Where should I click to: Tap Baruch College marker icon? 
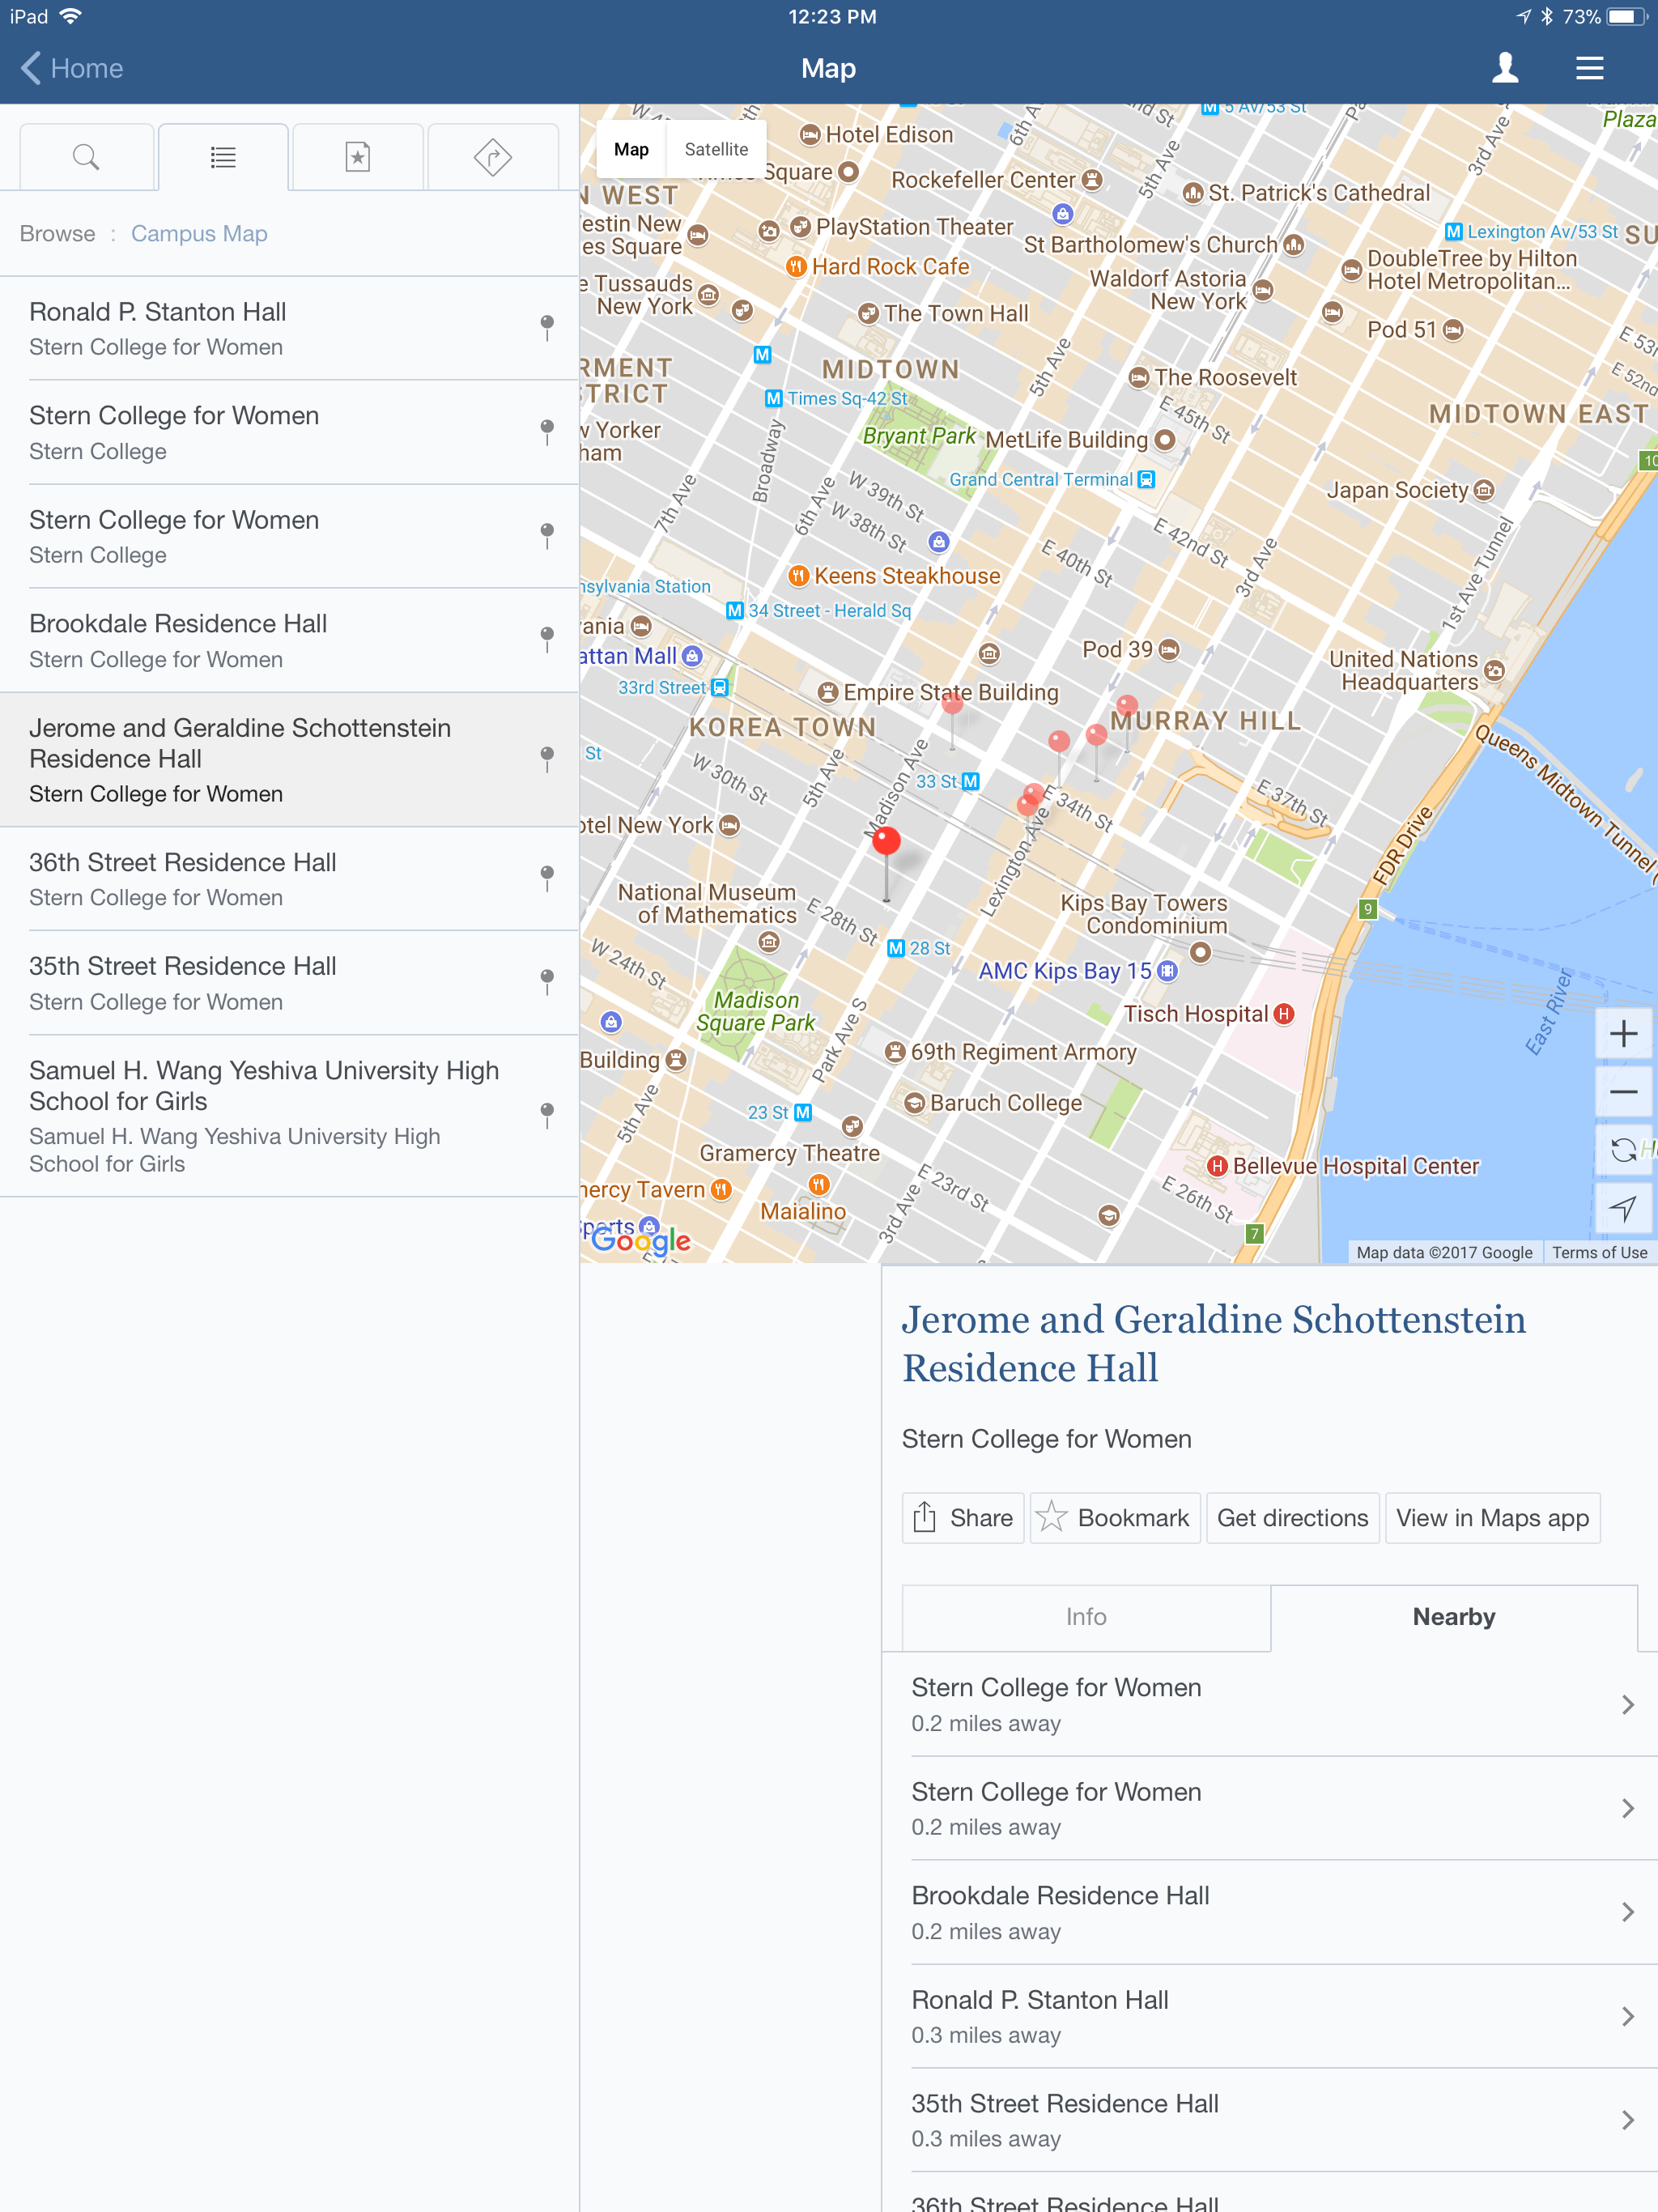(914, 1103)
